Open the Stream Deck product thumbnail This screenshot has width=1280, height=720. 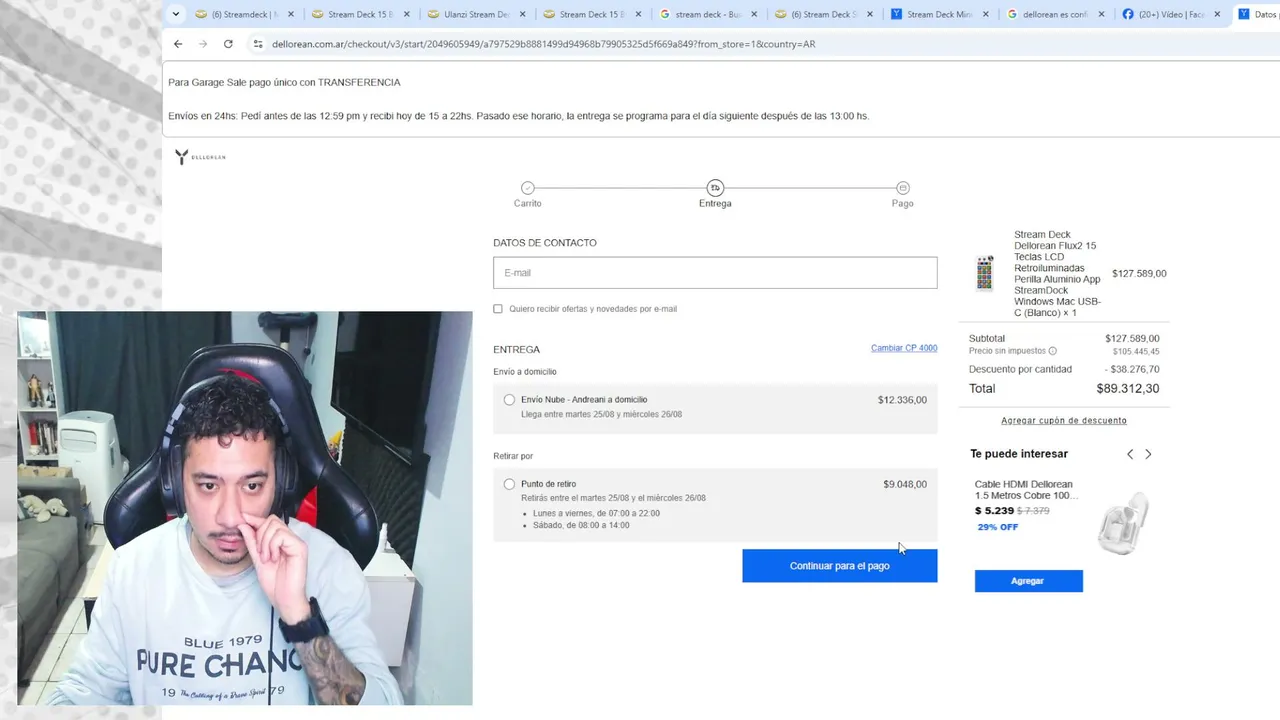985,273
